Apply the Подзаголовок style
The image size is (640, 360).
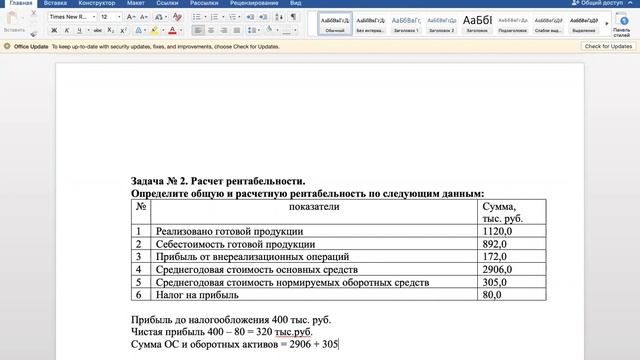tap(513, 24)
